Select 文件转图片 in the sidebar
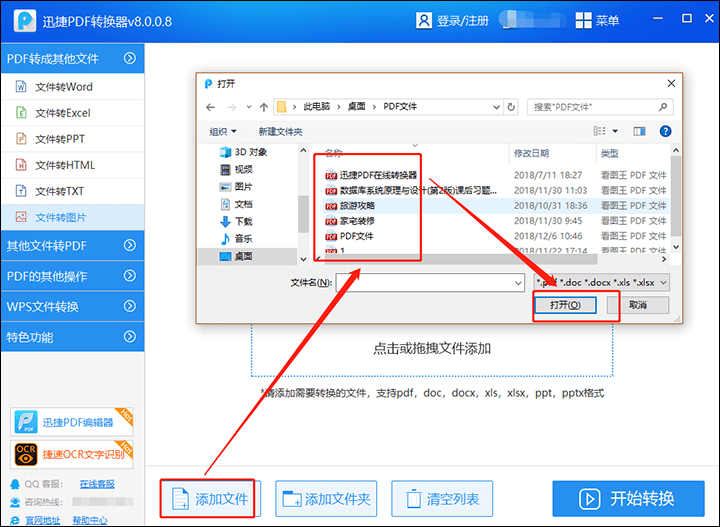 click(73, 218)
